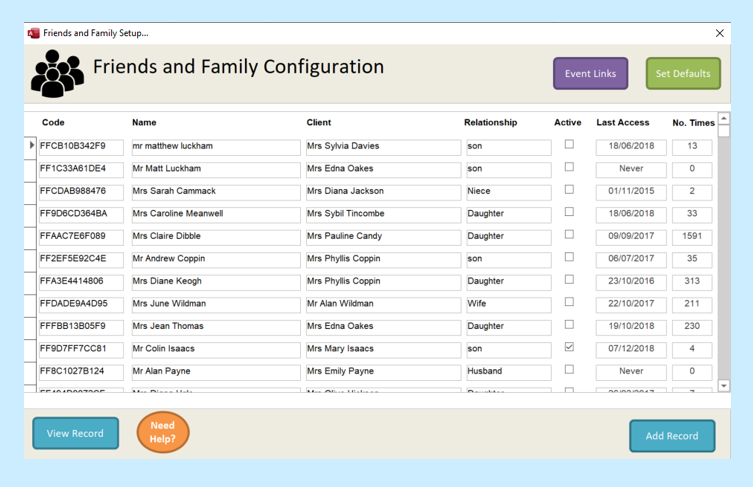Click the relationship field Wife
This screenshot has height=487, width=753.
(x=509, y=305)
